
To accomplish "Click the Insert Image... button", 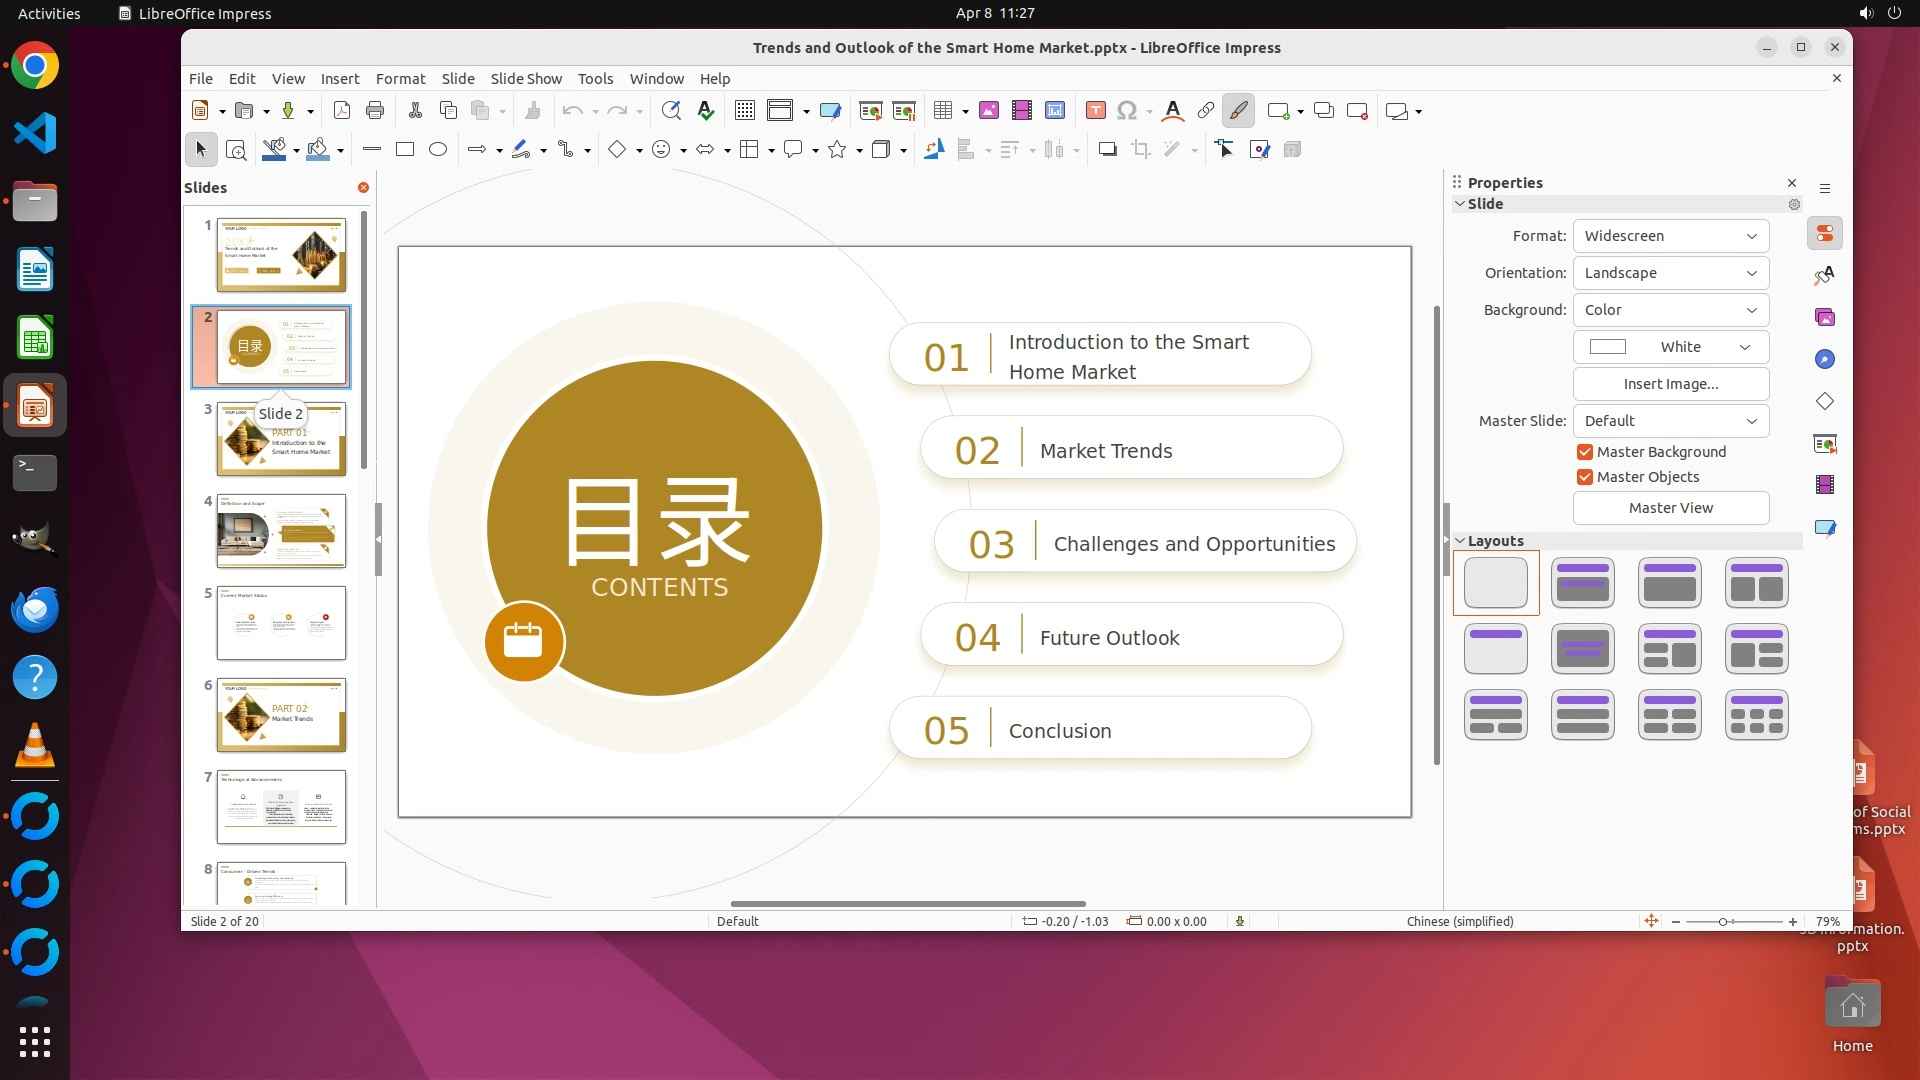I will click(1670, 384).
